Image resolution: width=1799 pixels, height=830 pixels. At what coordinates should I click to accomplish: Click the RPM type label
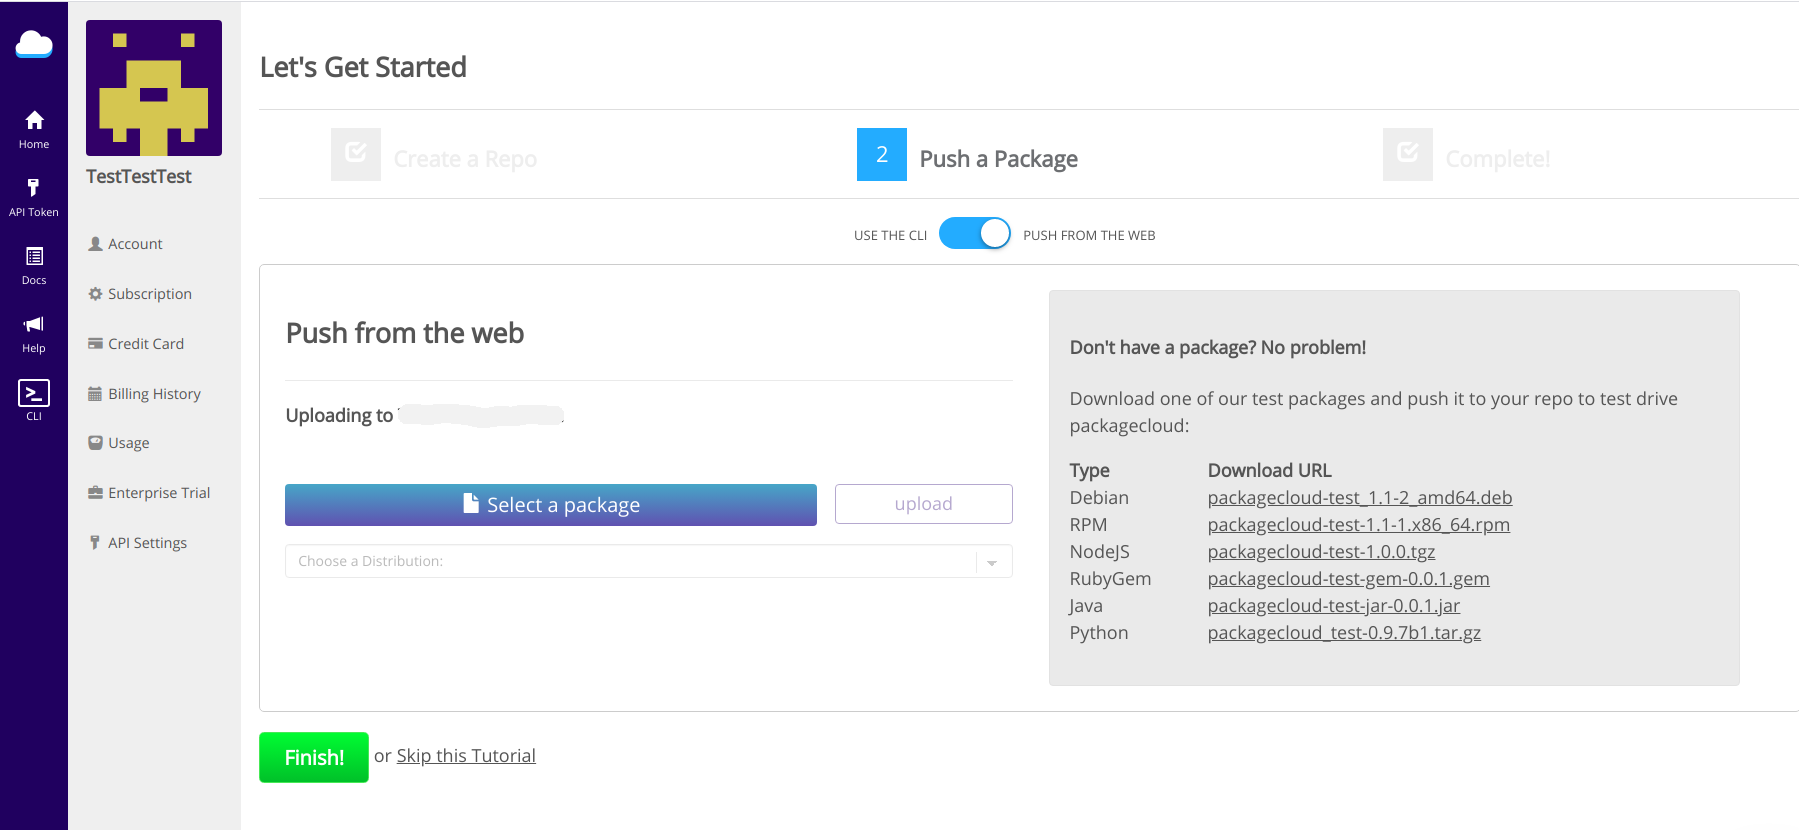tap(1088, 525)
